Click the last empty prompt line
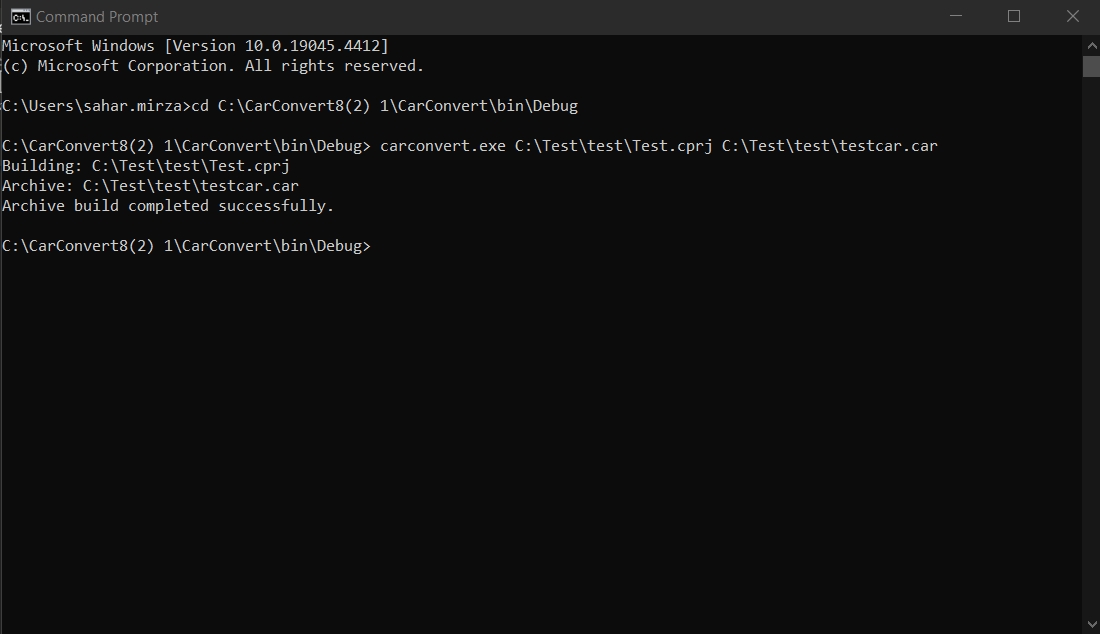Image resolution: width=1100 pixels, height=634 pixels. click(x=186, y=246)
